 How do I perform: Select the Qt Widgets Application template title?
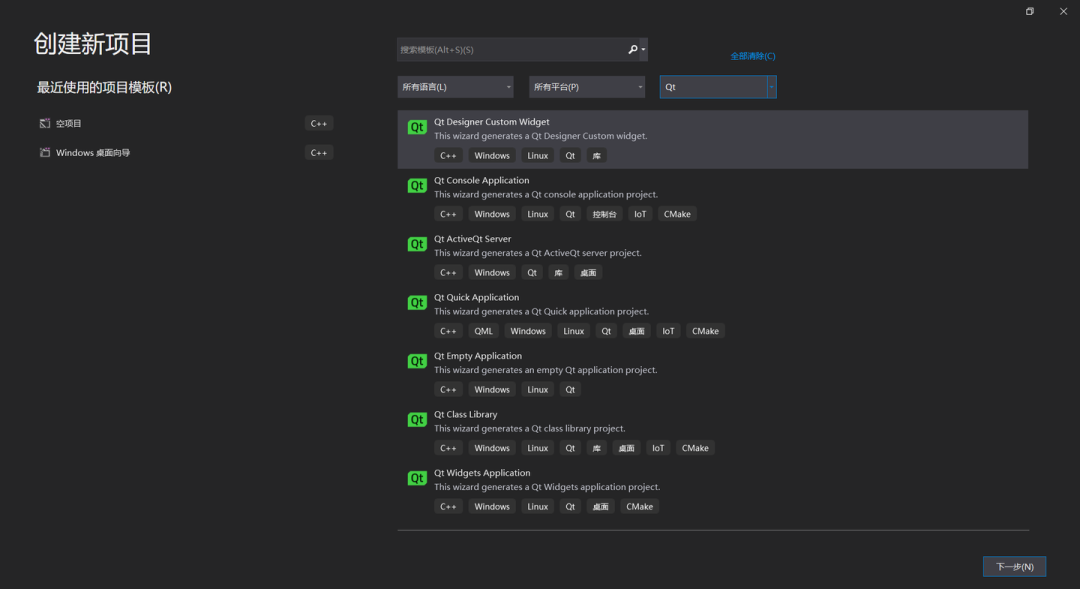482,473
